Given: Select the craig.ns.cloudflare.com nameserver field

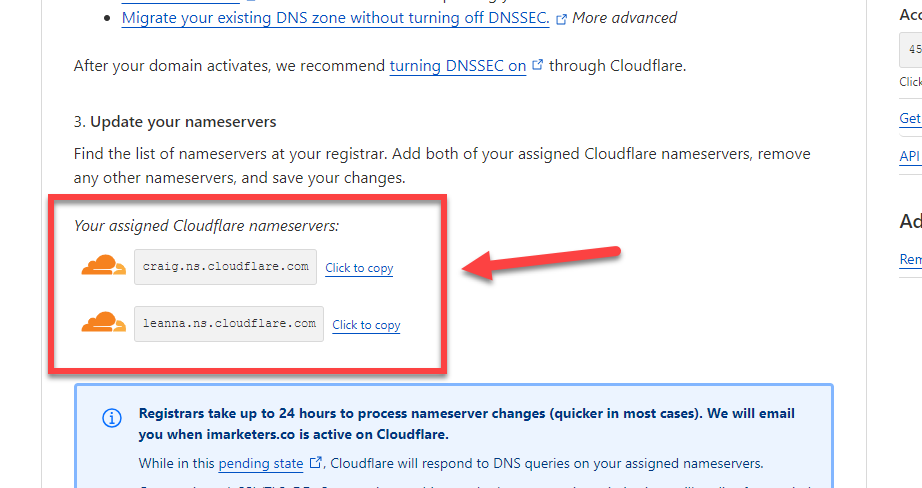Looking at the screenshot, I should pyautogui.click(x=225, y=267).
